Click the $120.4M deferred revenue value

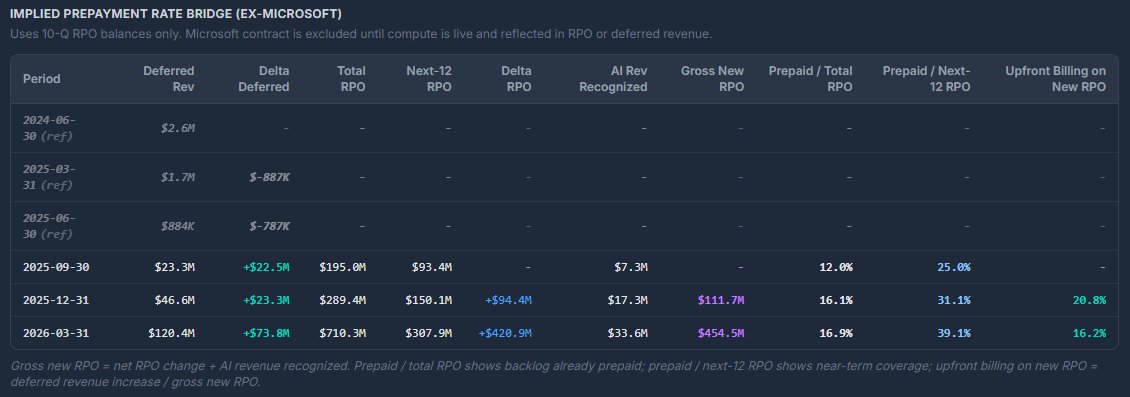click(172, 333)
